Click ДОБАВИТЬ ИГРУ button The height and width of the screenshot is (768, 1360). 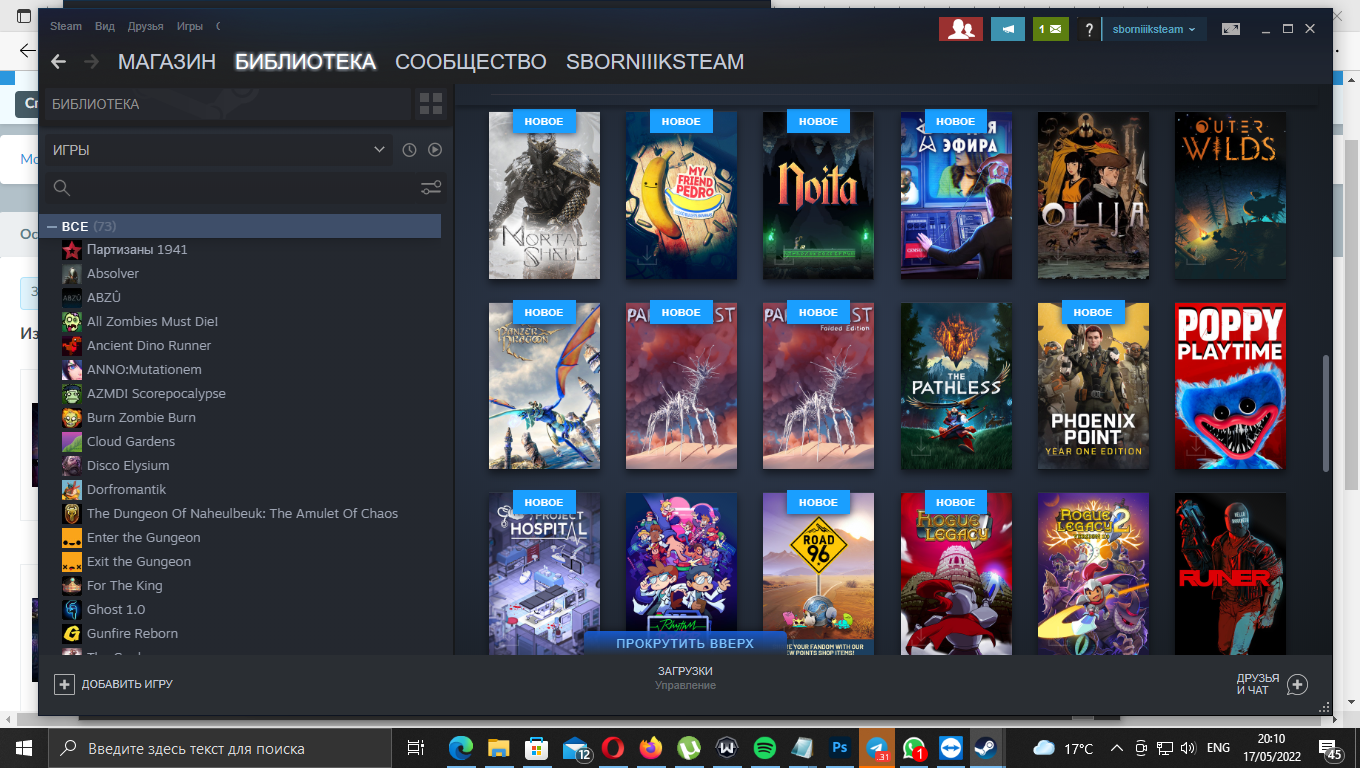coord(113,684)
